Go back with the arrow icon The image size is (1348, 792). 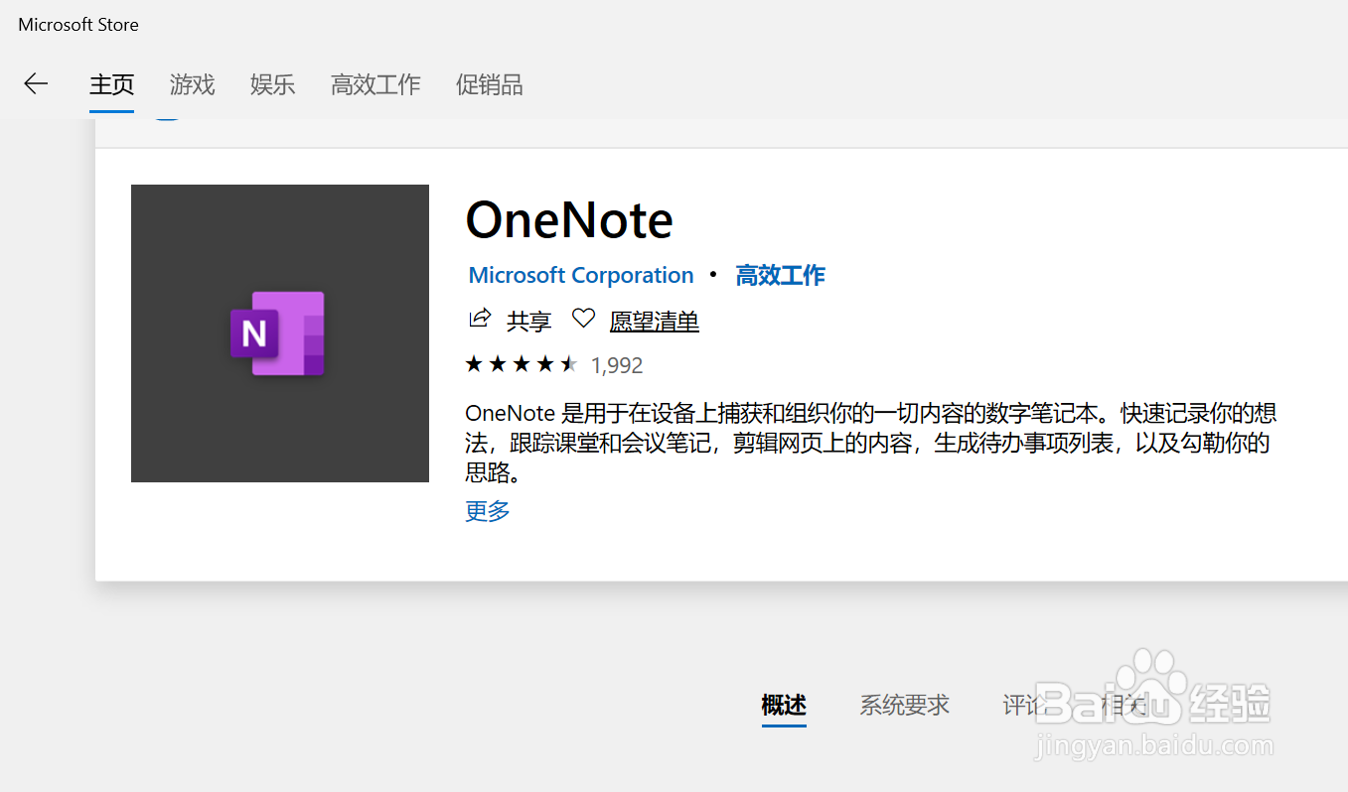click(x=36, y=84)
